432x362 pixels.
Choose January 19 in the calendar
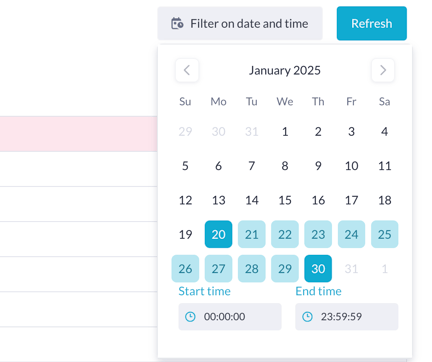(185, 234)
